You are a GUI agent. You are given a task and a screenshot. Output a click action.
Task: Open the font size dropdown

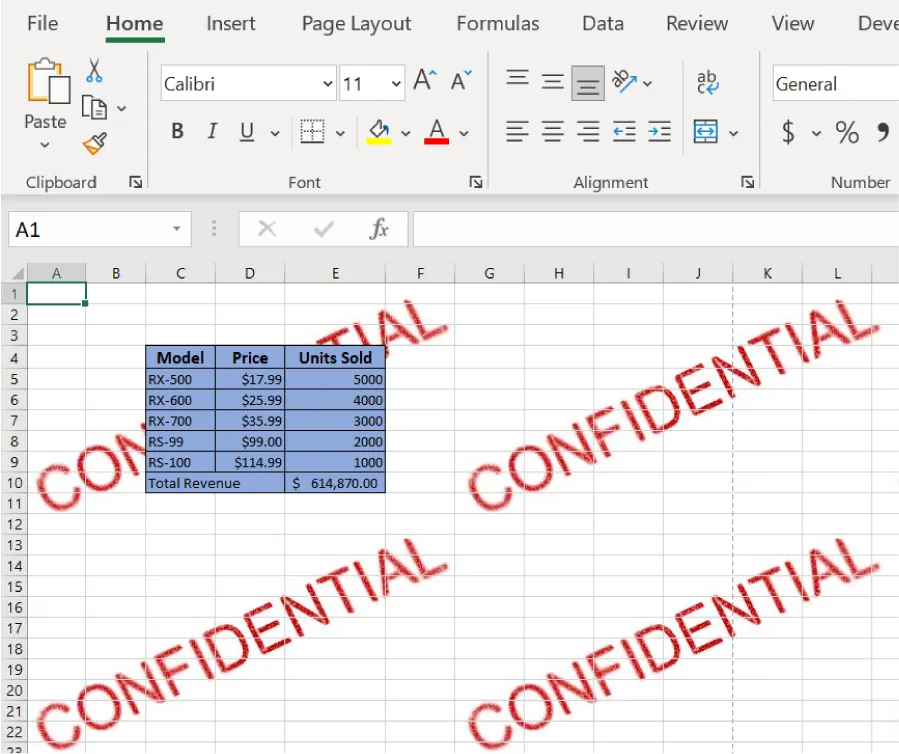point(395,84)
